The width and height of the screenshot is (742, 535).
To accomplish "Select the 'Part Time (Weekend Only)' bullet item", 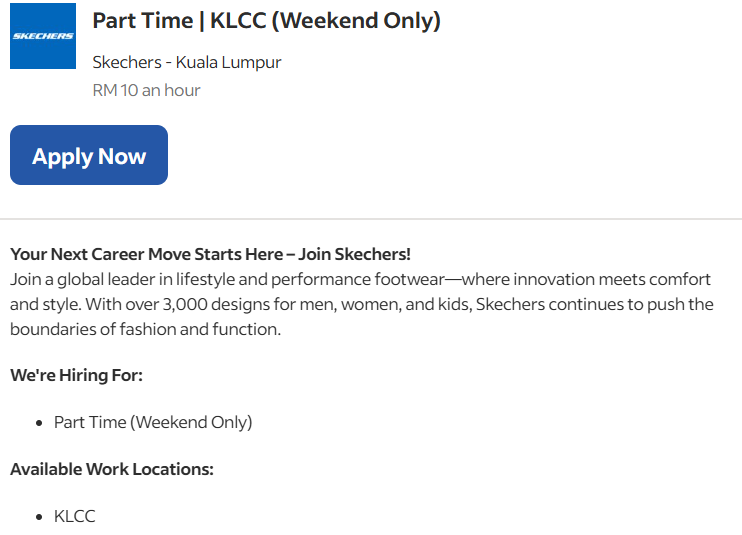I will coord(153,422).
